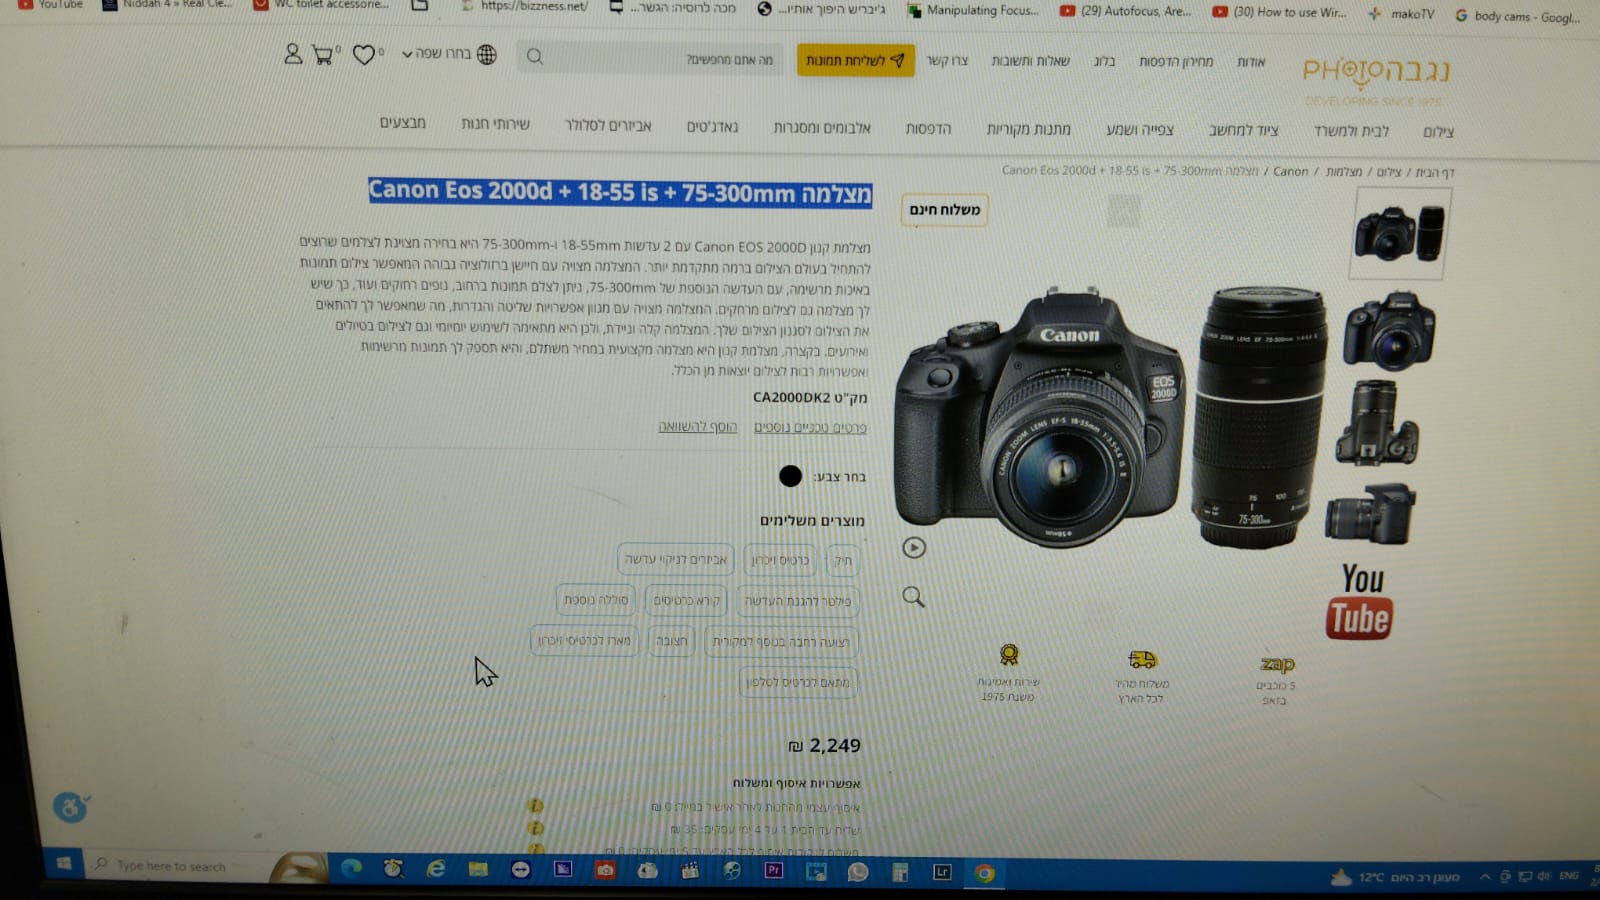Open Windows Start menu
Viewport: 1600px width, 900px height.
coord(64,863)
